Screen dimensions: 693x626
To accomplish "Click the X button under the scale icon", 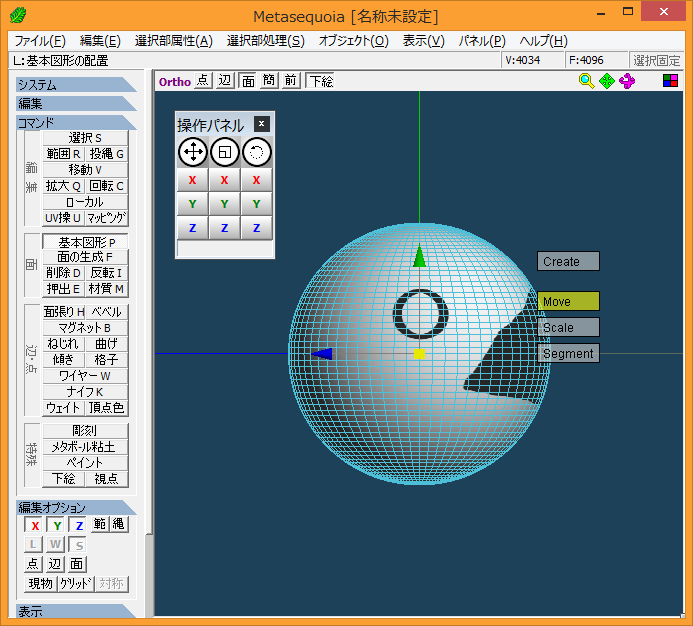I will [225, 180].
